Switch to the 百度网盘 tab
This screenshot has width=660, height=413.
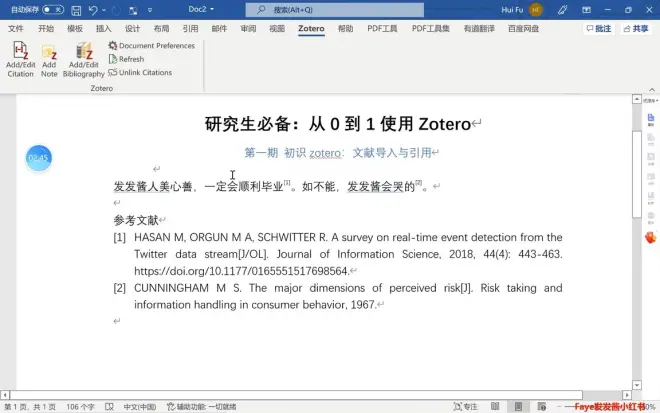point(523,29)
